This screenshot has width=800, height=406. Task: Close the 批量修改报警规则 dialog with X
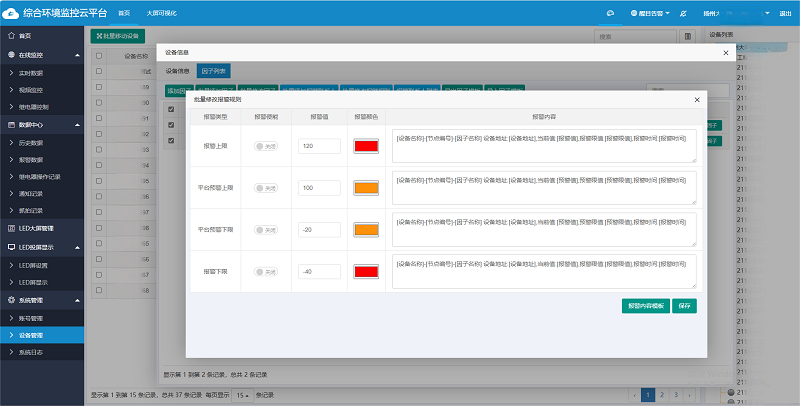[x=697, y=100]
